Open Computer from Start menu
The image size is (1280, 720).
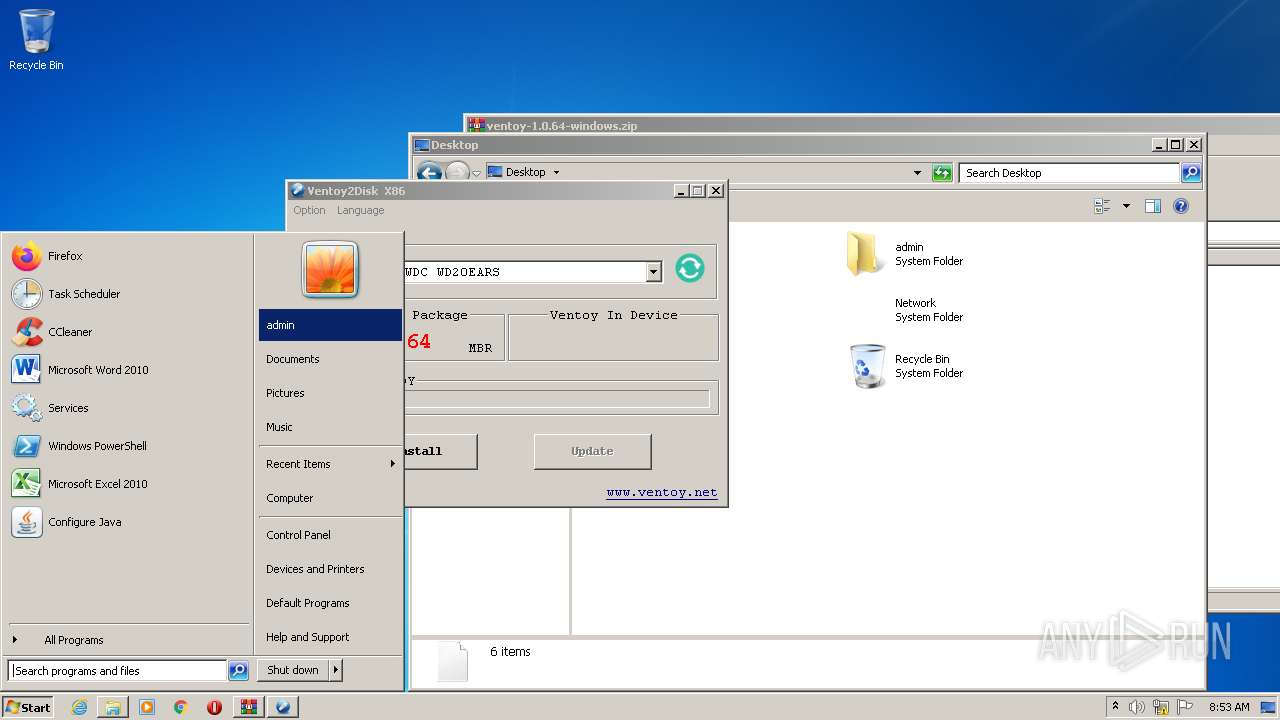click(330, 498)
